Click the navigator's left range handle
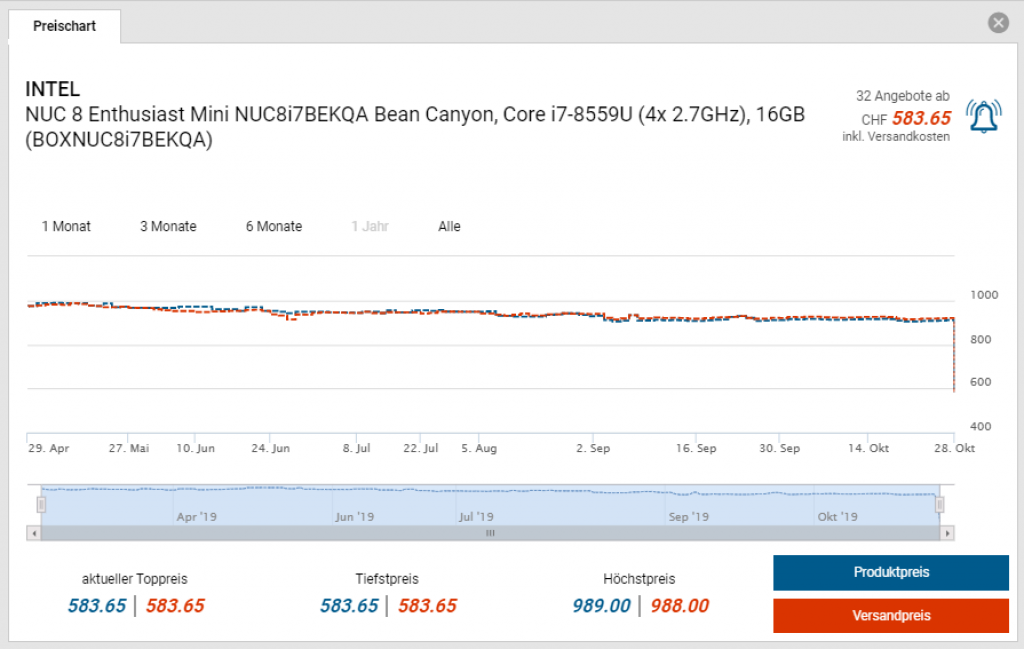The image size is (1024, 649). pos(42,505)
